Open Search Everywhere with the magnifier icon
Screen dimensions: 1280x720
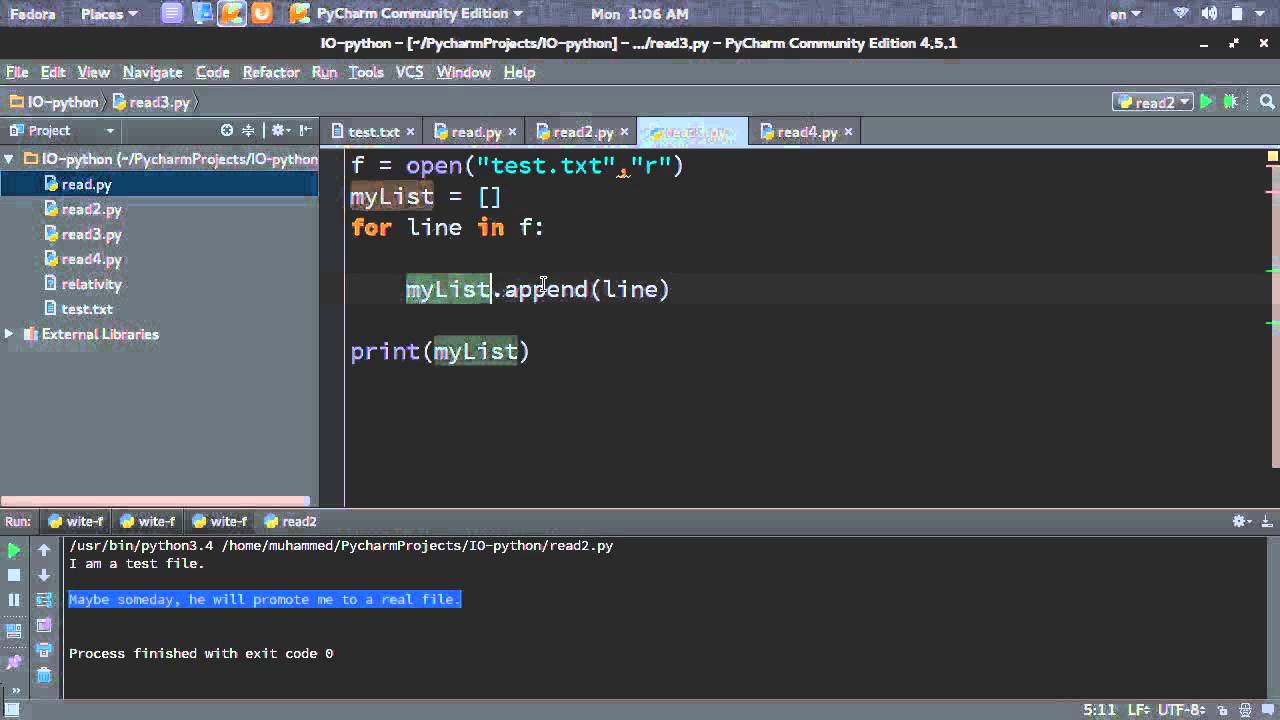click(1265, 102)
